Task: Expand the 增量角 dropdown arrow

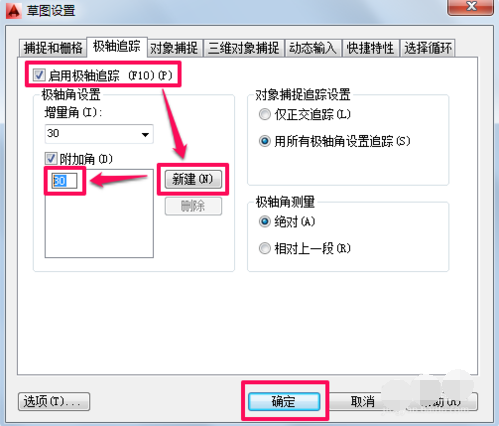Action: (x=145, y=134)
